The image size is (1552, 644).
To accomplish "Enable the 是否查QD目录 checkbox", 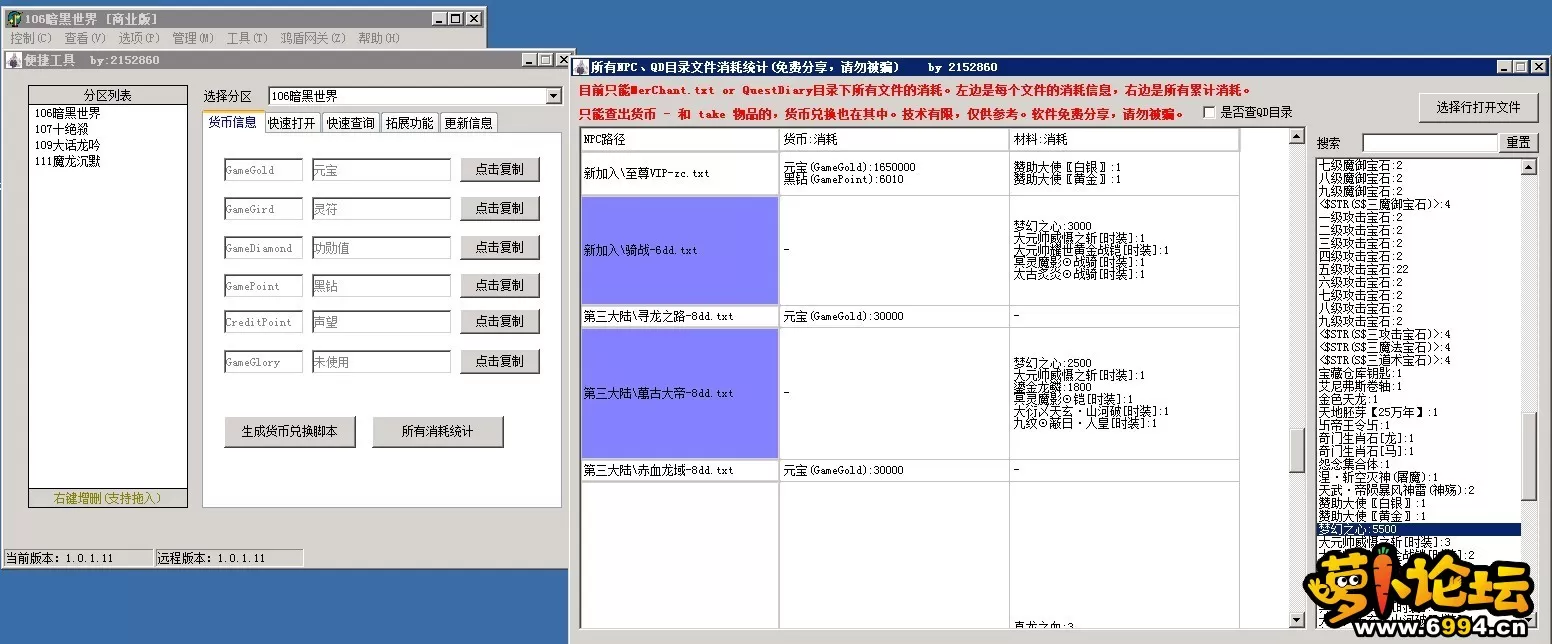I will point(1209,113).
